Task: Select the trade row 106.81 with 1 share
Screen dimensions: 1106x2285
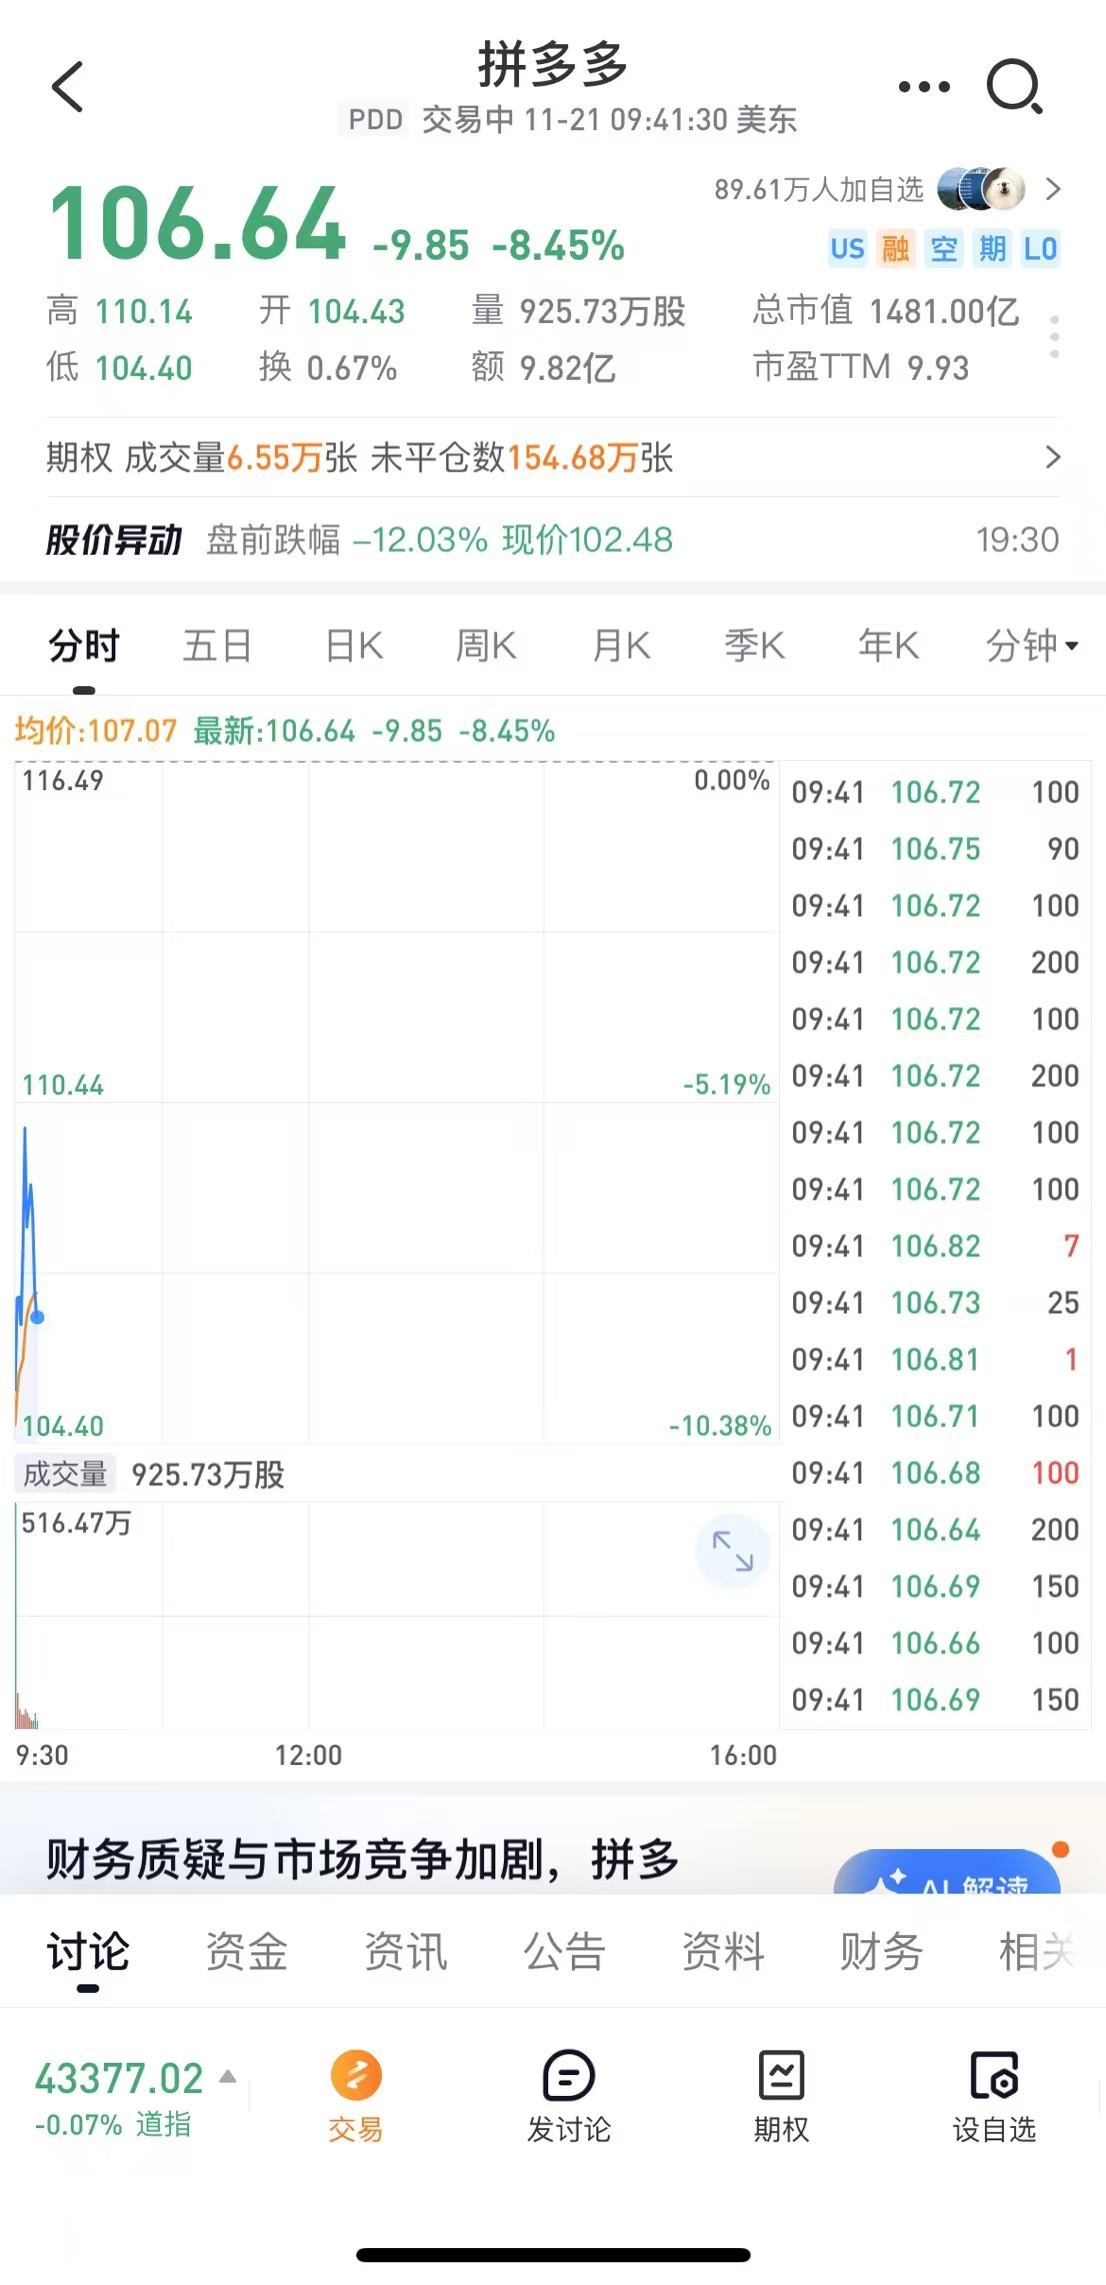Action: (x=935, y=1359)
